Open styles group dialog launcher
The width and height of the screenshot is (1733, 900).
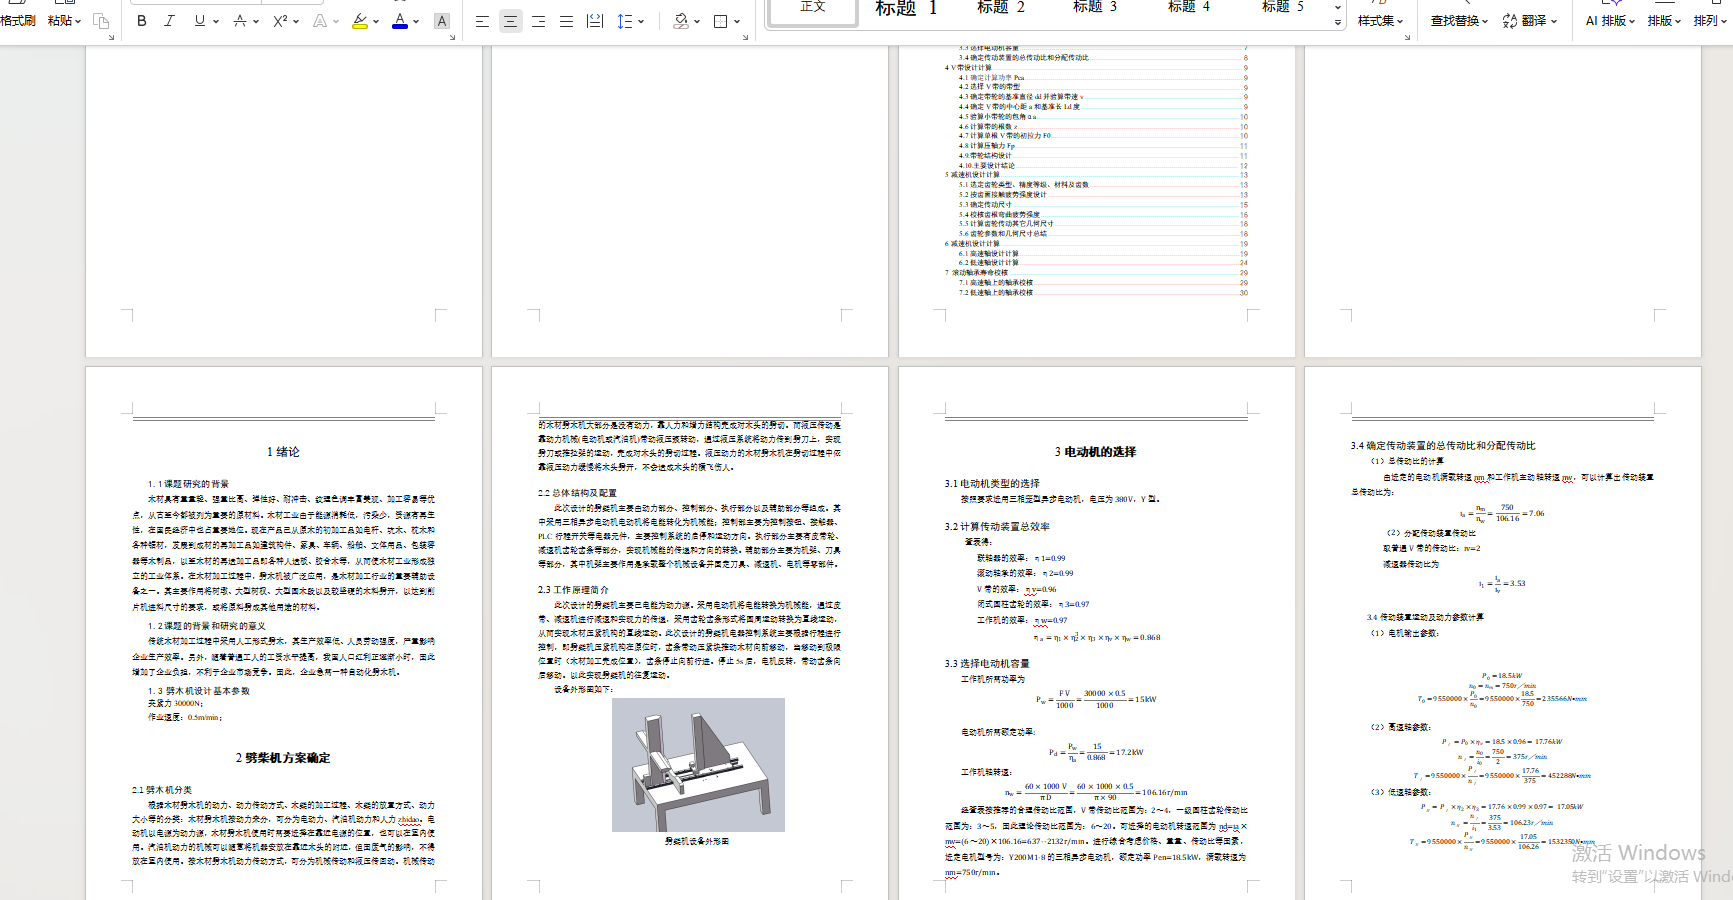pos(1407,37)
